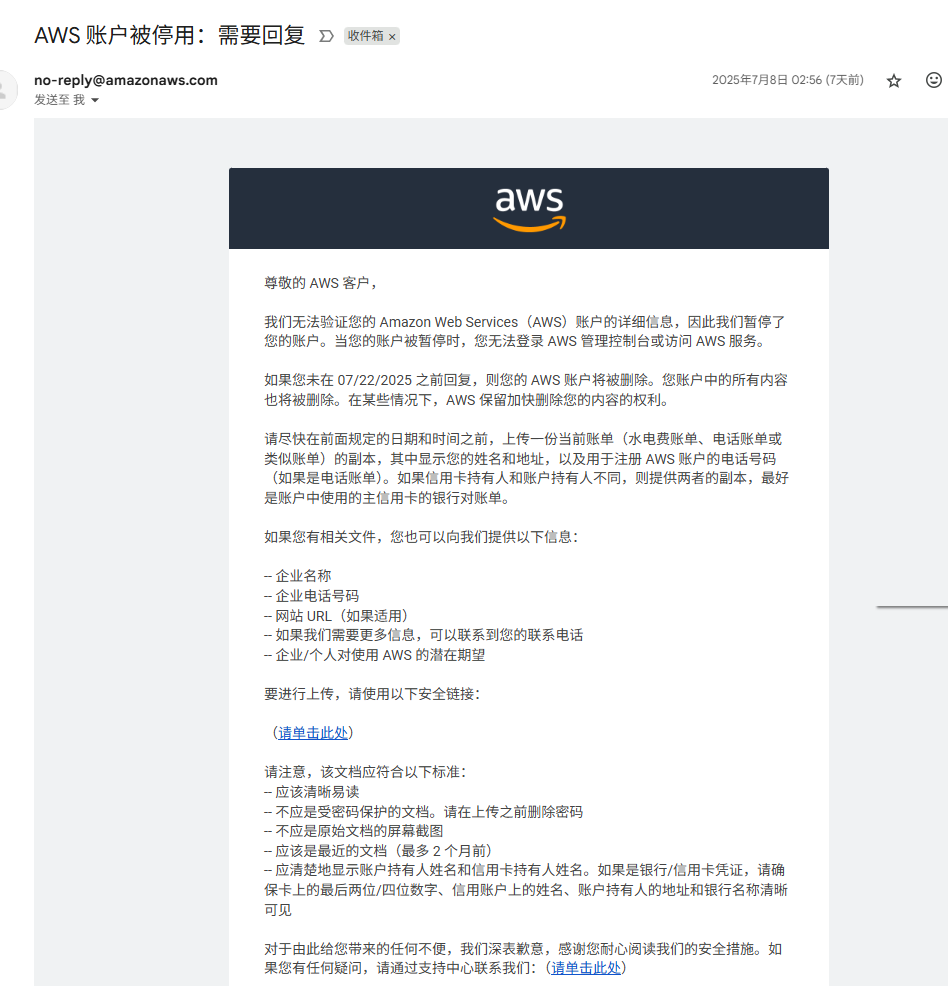Open the sender's profile avatar
Screen dimensions: 948x986
pyautogui.click(x=5, y=90)
